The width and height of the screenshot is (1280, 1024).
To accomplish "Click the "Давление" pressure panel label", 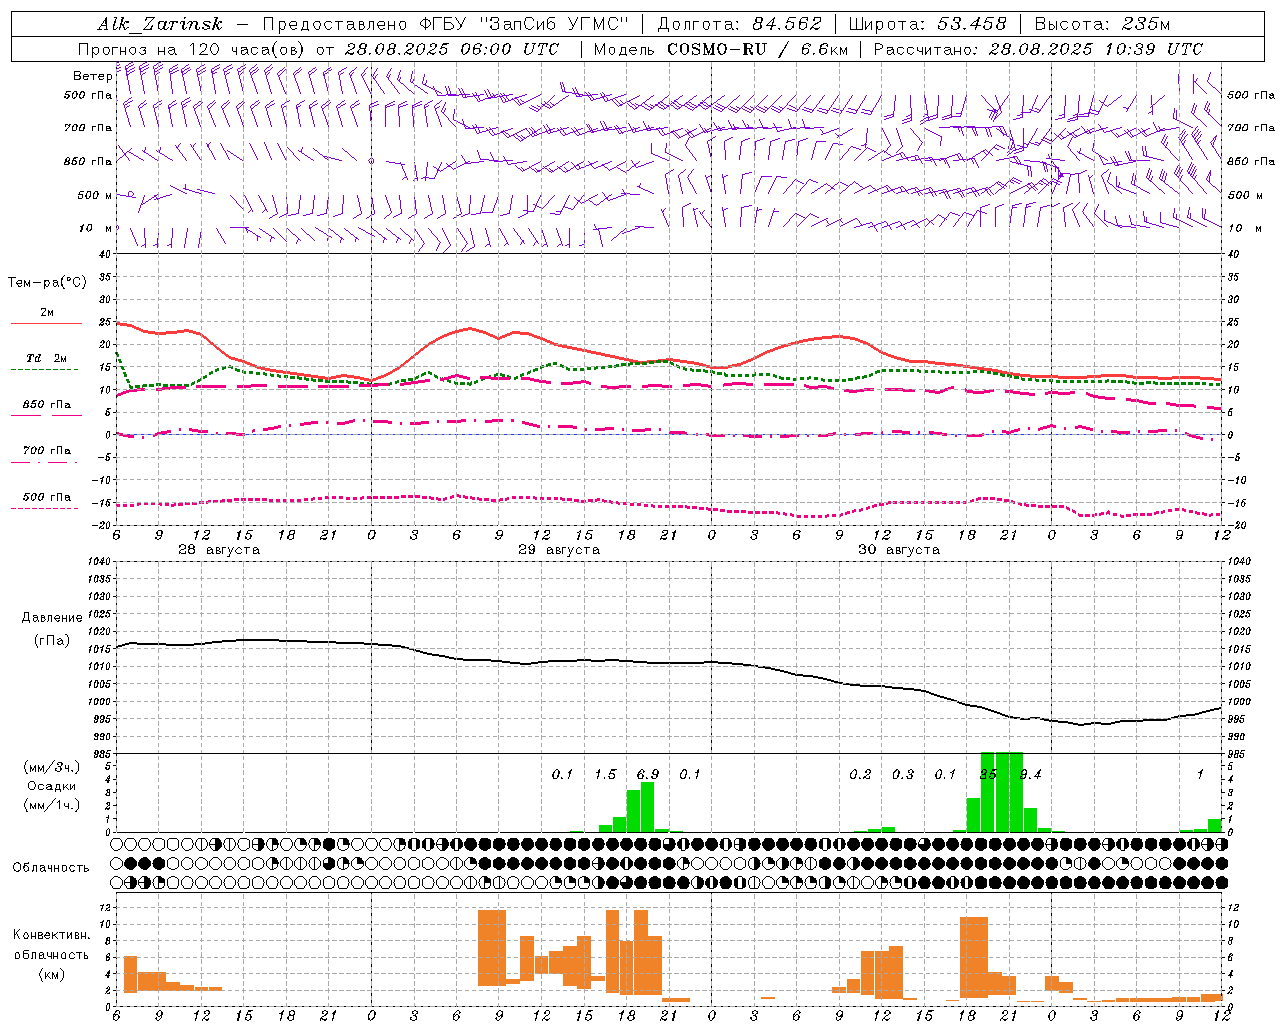I will pos(52,618).
